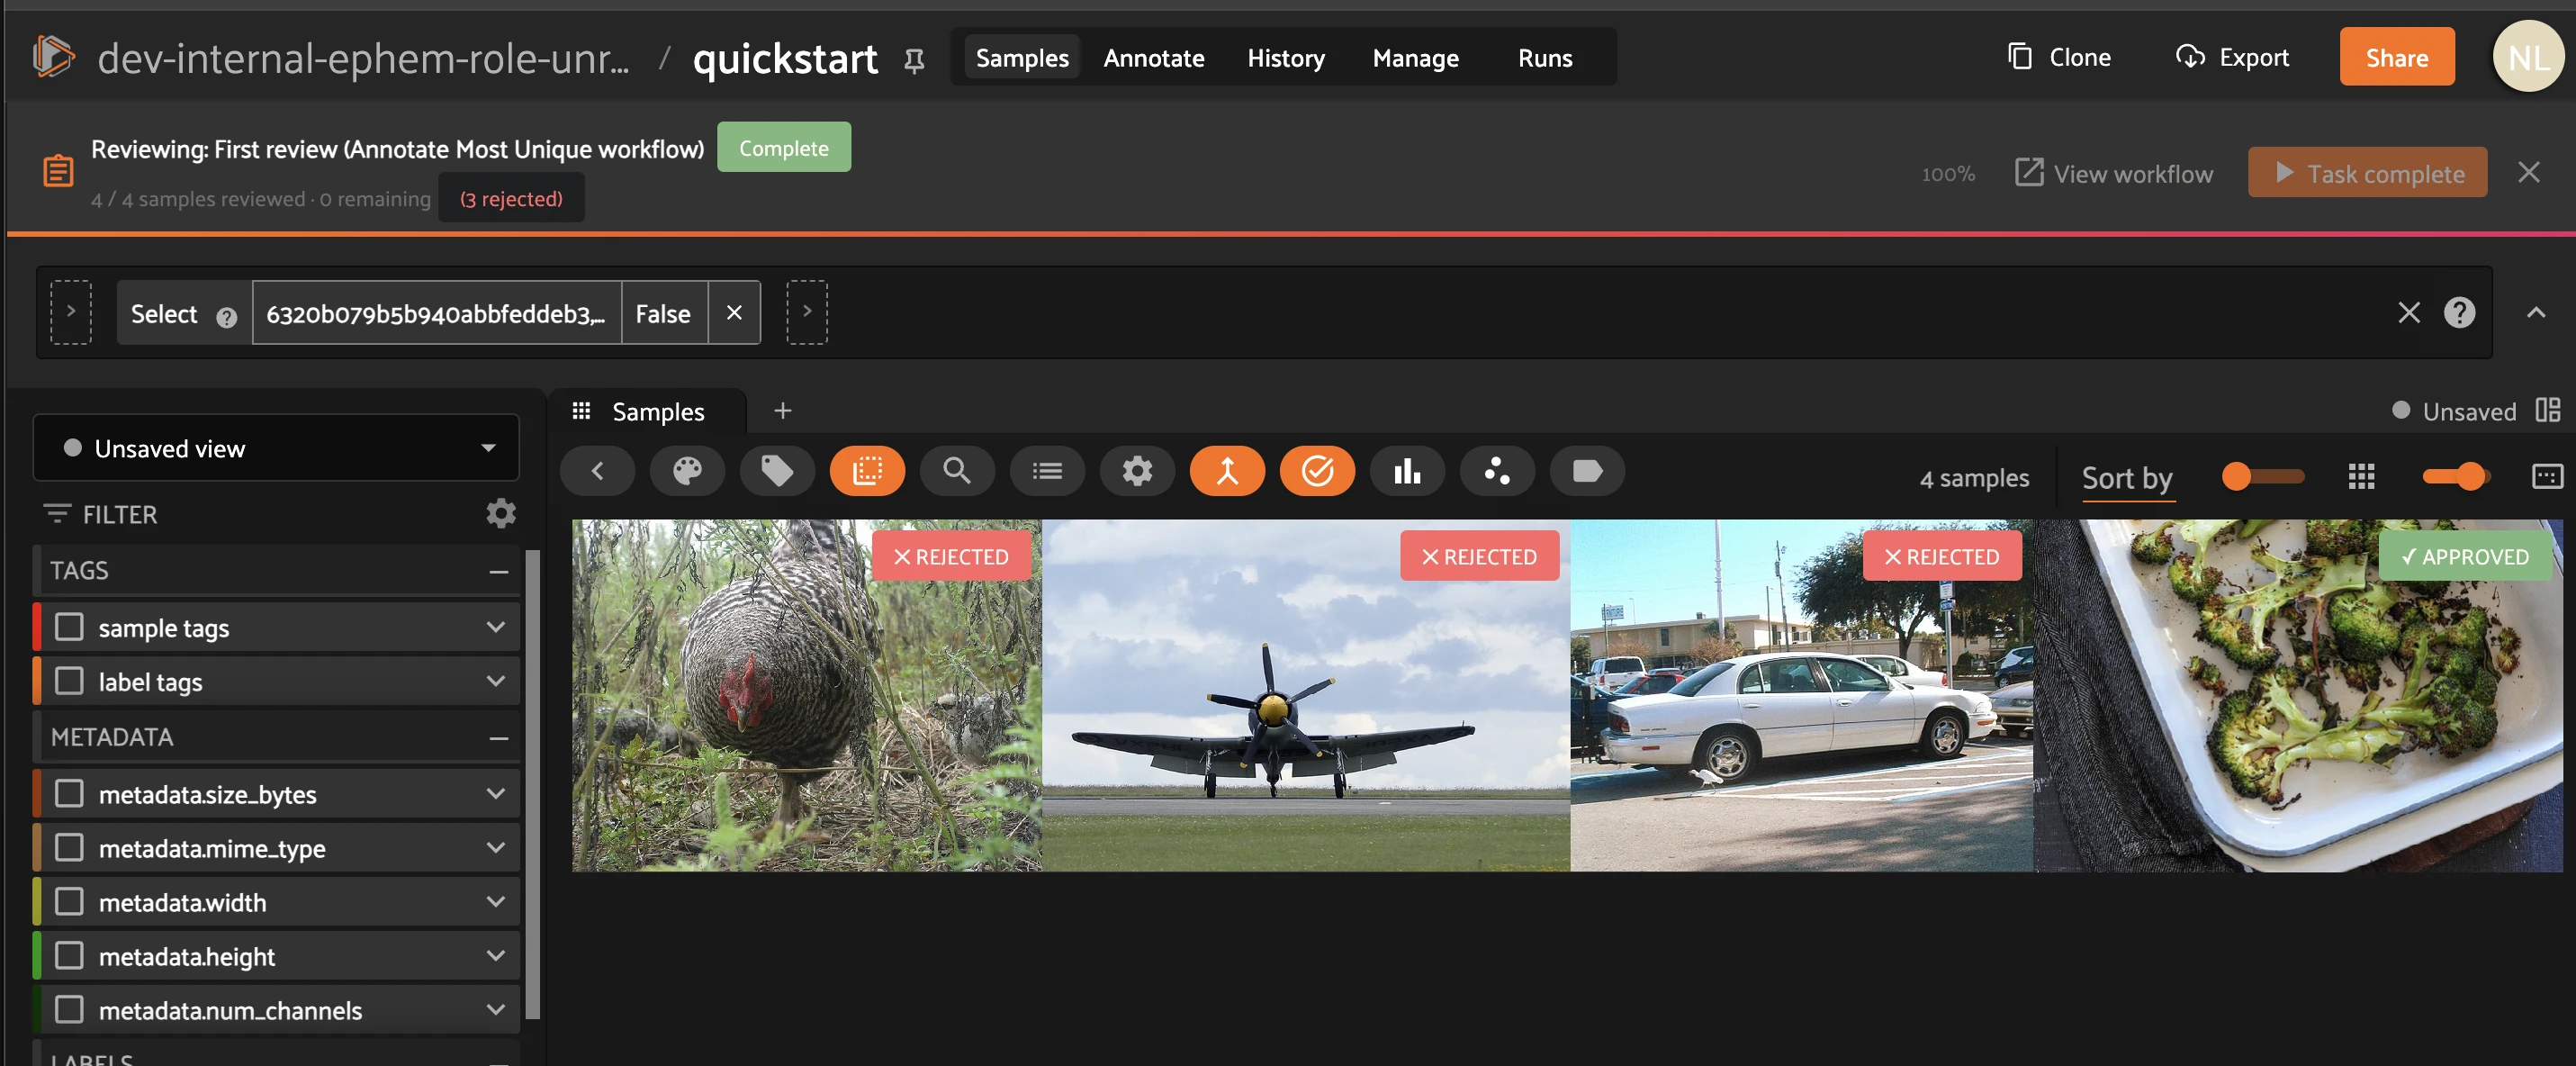The height and width of the screenshot is (1066, 2576).
Task: Open the Unsaved view dropdown
Action: pyautogui.click(x=276, y=448)
